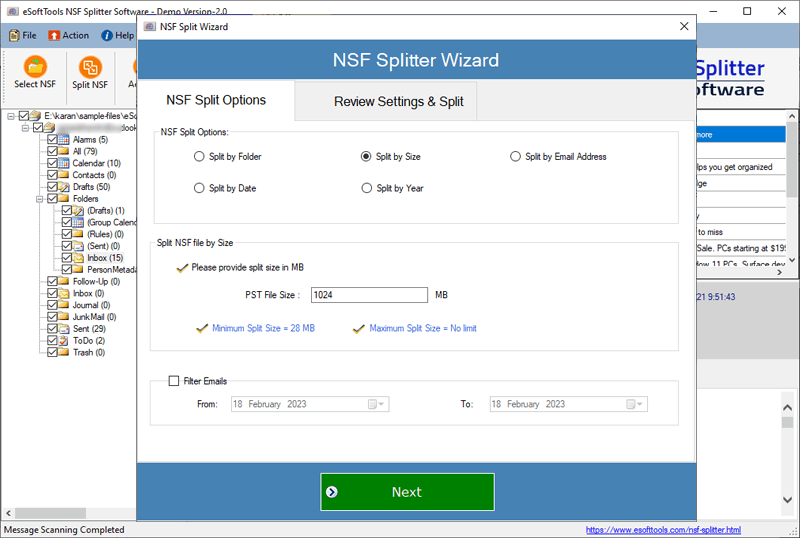Click the Help menu info icon

107,35
